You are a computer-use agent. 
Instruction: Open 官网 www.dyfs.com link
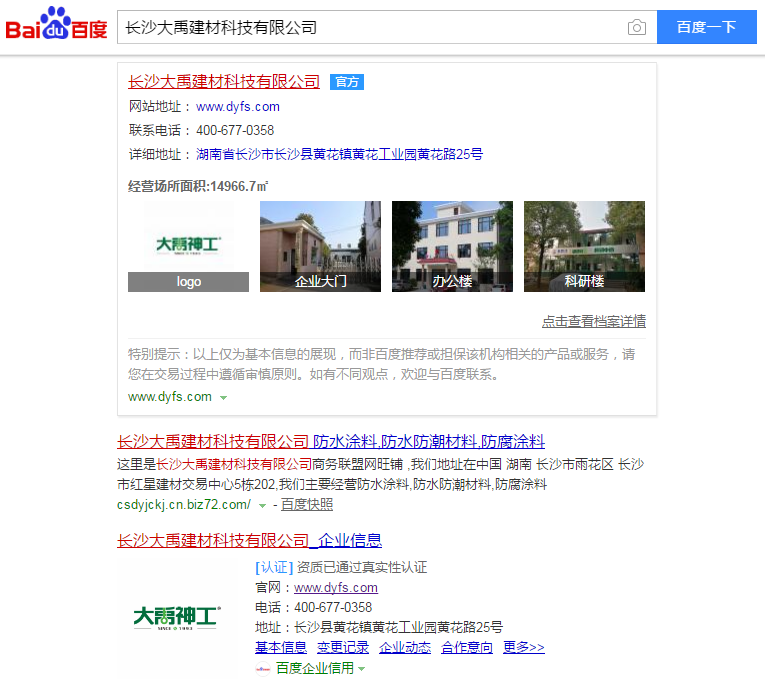pos(336,588)
